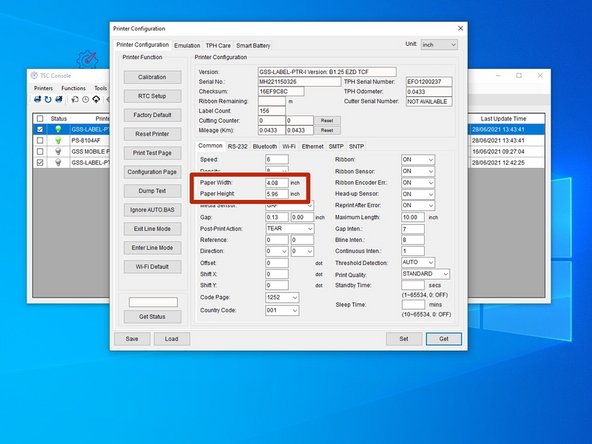Open the first Direction dropdown

pos(277,251)
